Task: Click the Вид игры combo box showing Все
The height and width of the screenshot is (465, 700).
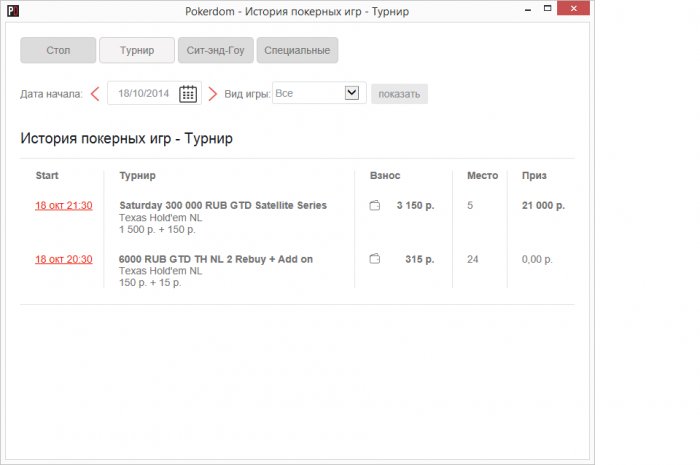Action: coord(319,93)
